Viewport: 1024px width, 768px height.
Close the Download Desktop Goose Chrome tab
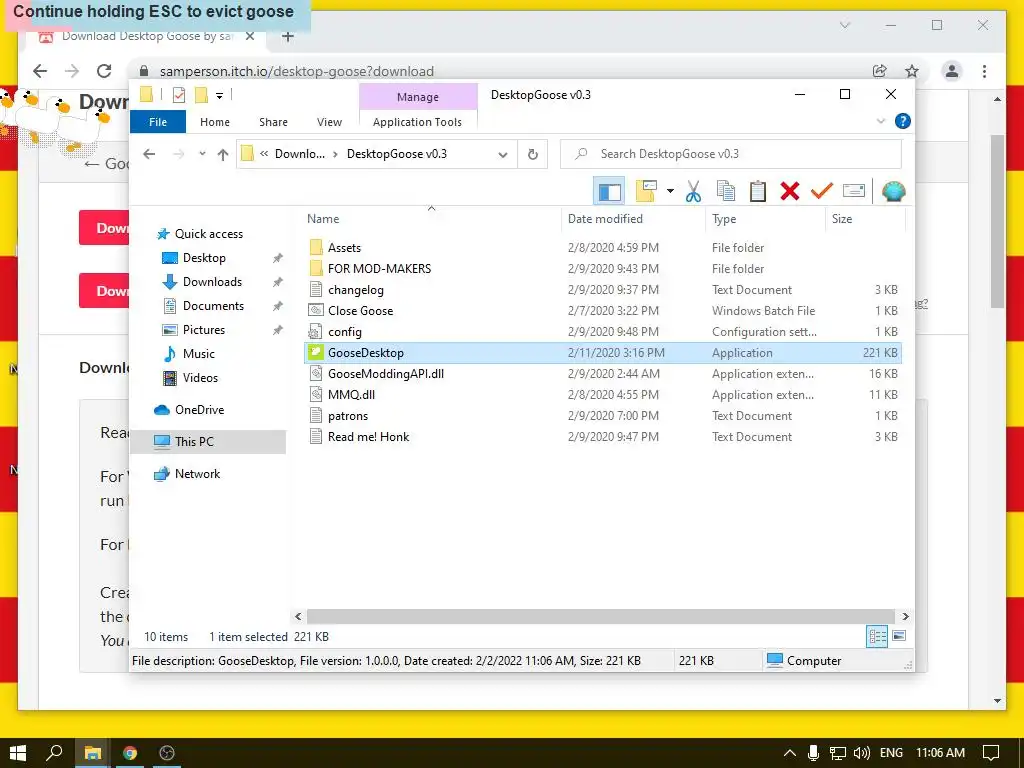tap(249, 37)
